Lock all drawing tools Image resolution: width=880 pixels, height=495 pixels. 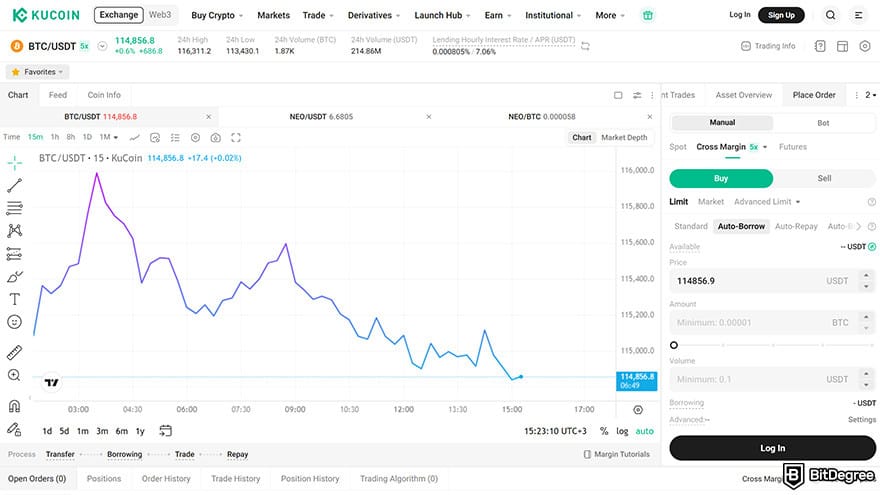15,429
